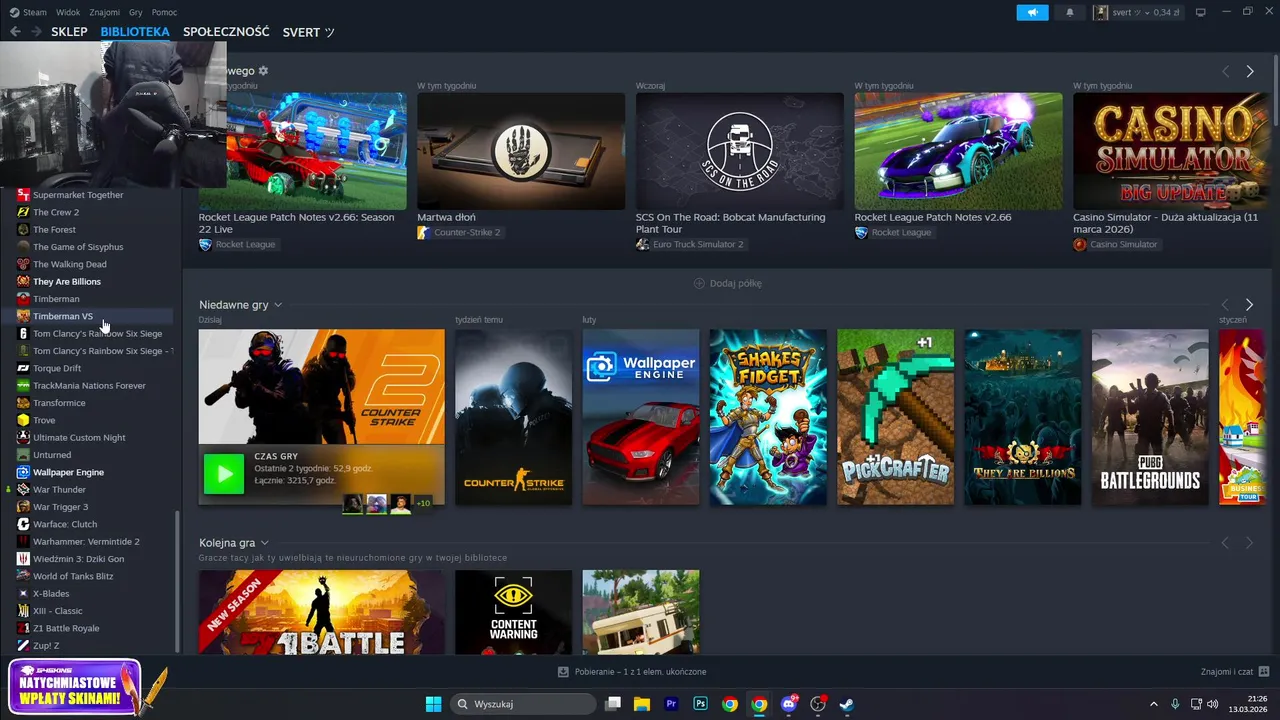This screenshot has height=720, width=1280.
Task: Click Dodaj półkę to add shelf
Action: pyautogui.click(x=728, y=283)
